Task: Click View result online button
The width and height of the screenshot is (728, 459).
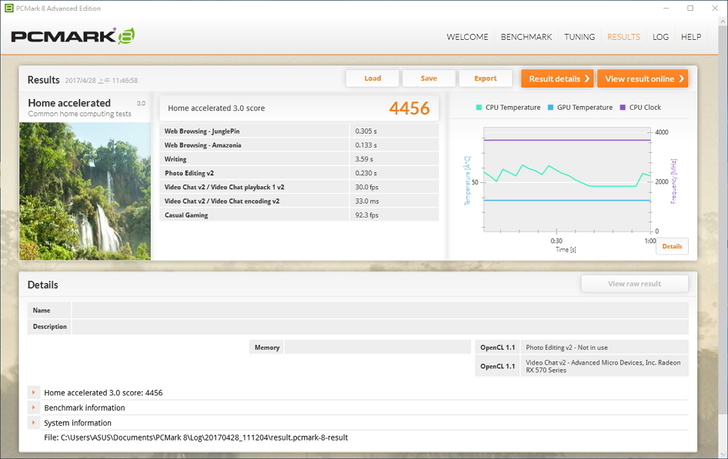Action: [643, 78]
